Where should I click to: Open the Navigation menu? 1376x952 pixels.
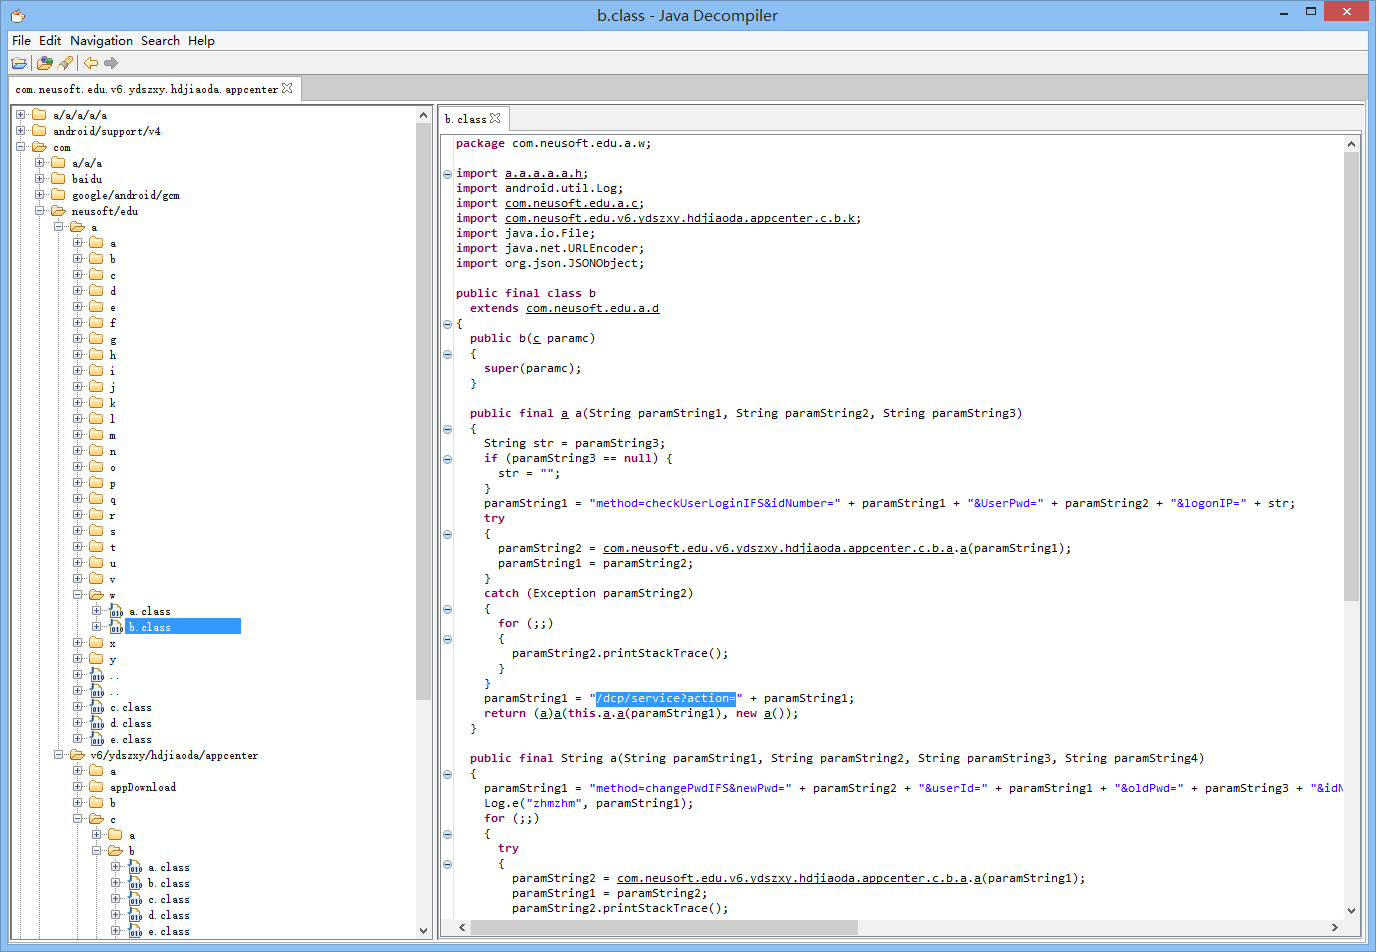[x=101, y=41]
